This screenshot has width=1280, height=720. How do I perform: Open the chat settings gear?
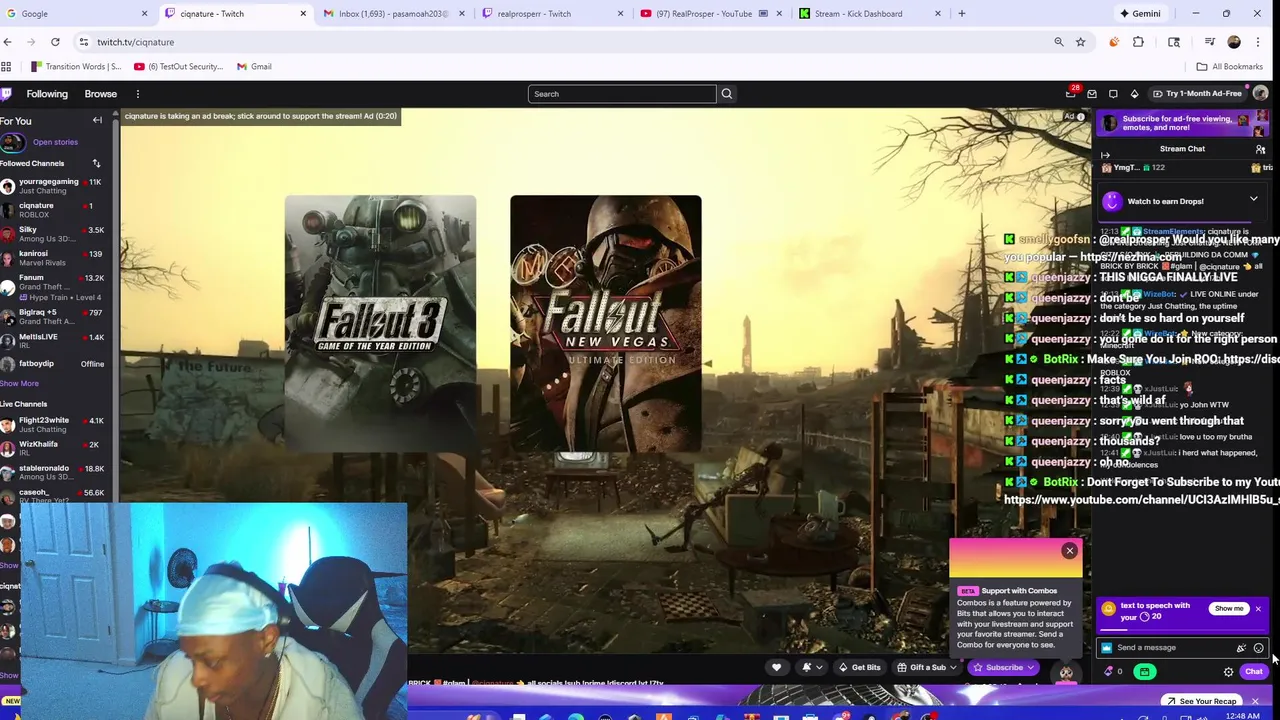pos(1229,672)
